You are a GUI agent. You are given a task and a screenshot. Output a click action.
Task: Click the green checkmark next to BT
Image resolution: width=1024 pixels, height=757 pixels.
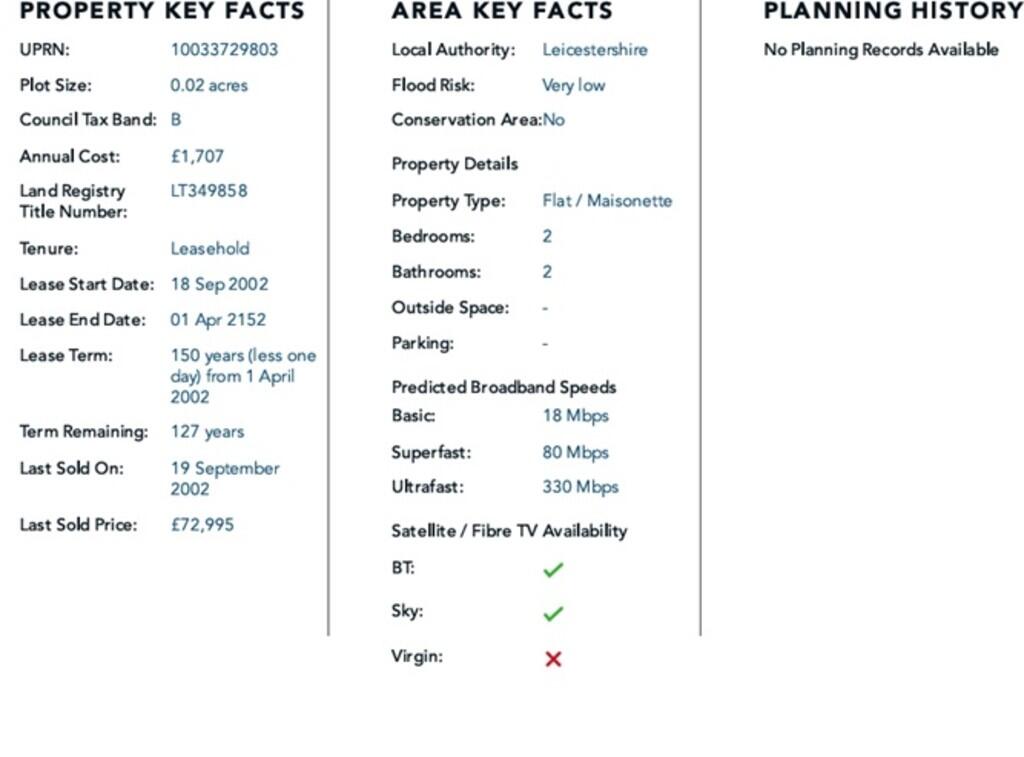point(553,570)
